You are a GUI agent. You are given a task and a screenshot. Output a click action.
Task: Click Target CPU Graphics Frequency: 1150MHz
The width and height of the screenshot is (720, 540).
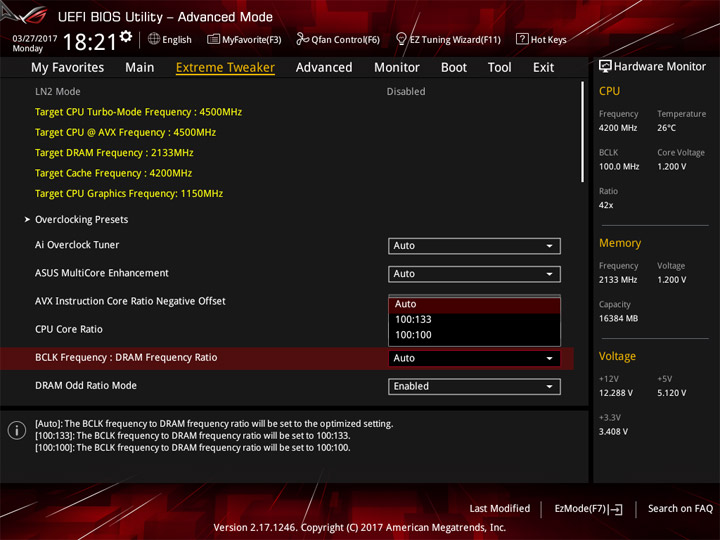click(129, 193)
